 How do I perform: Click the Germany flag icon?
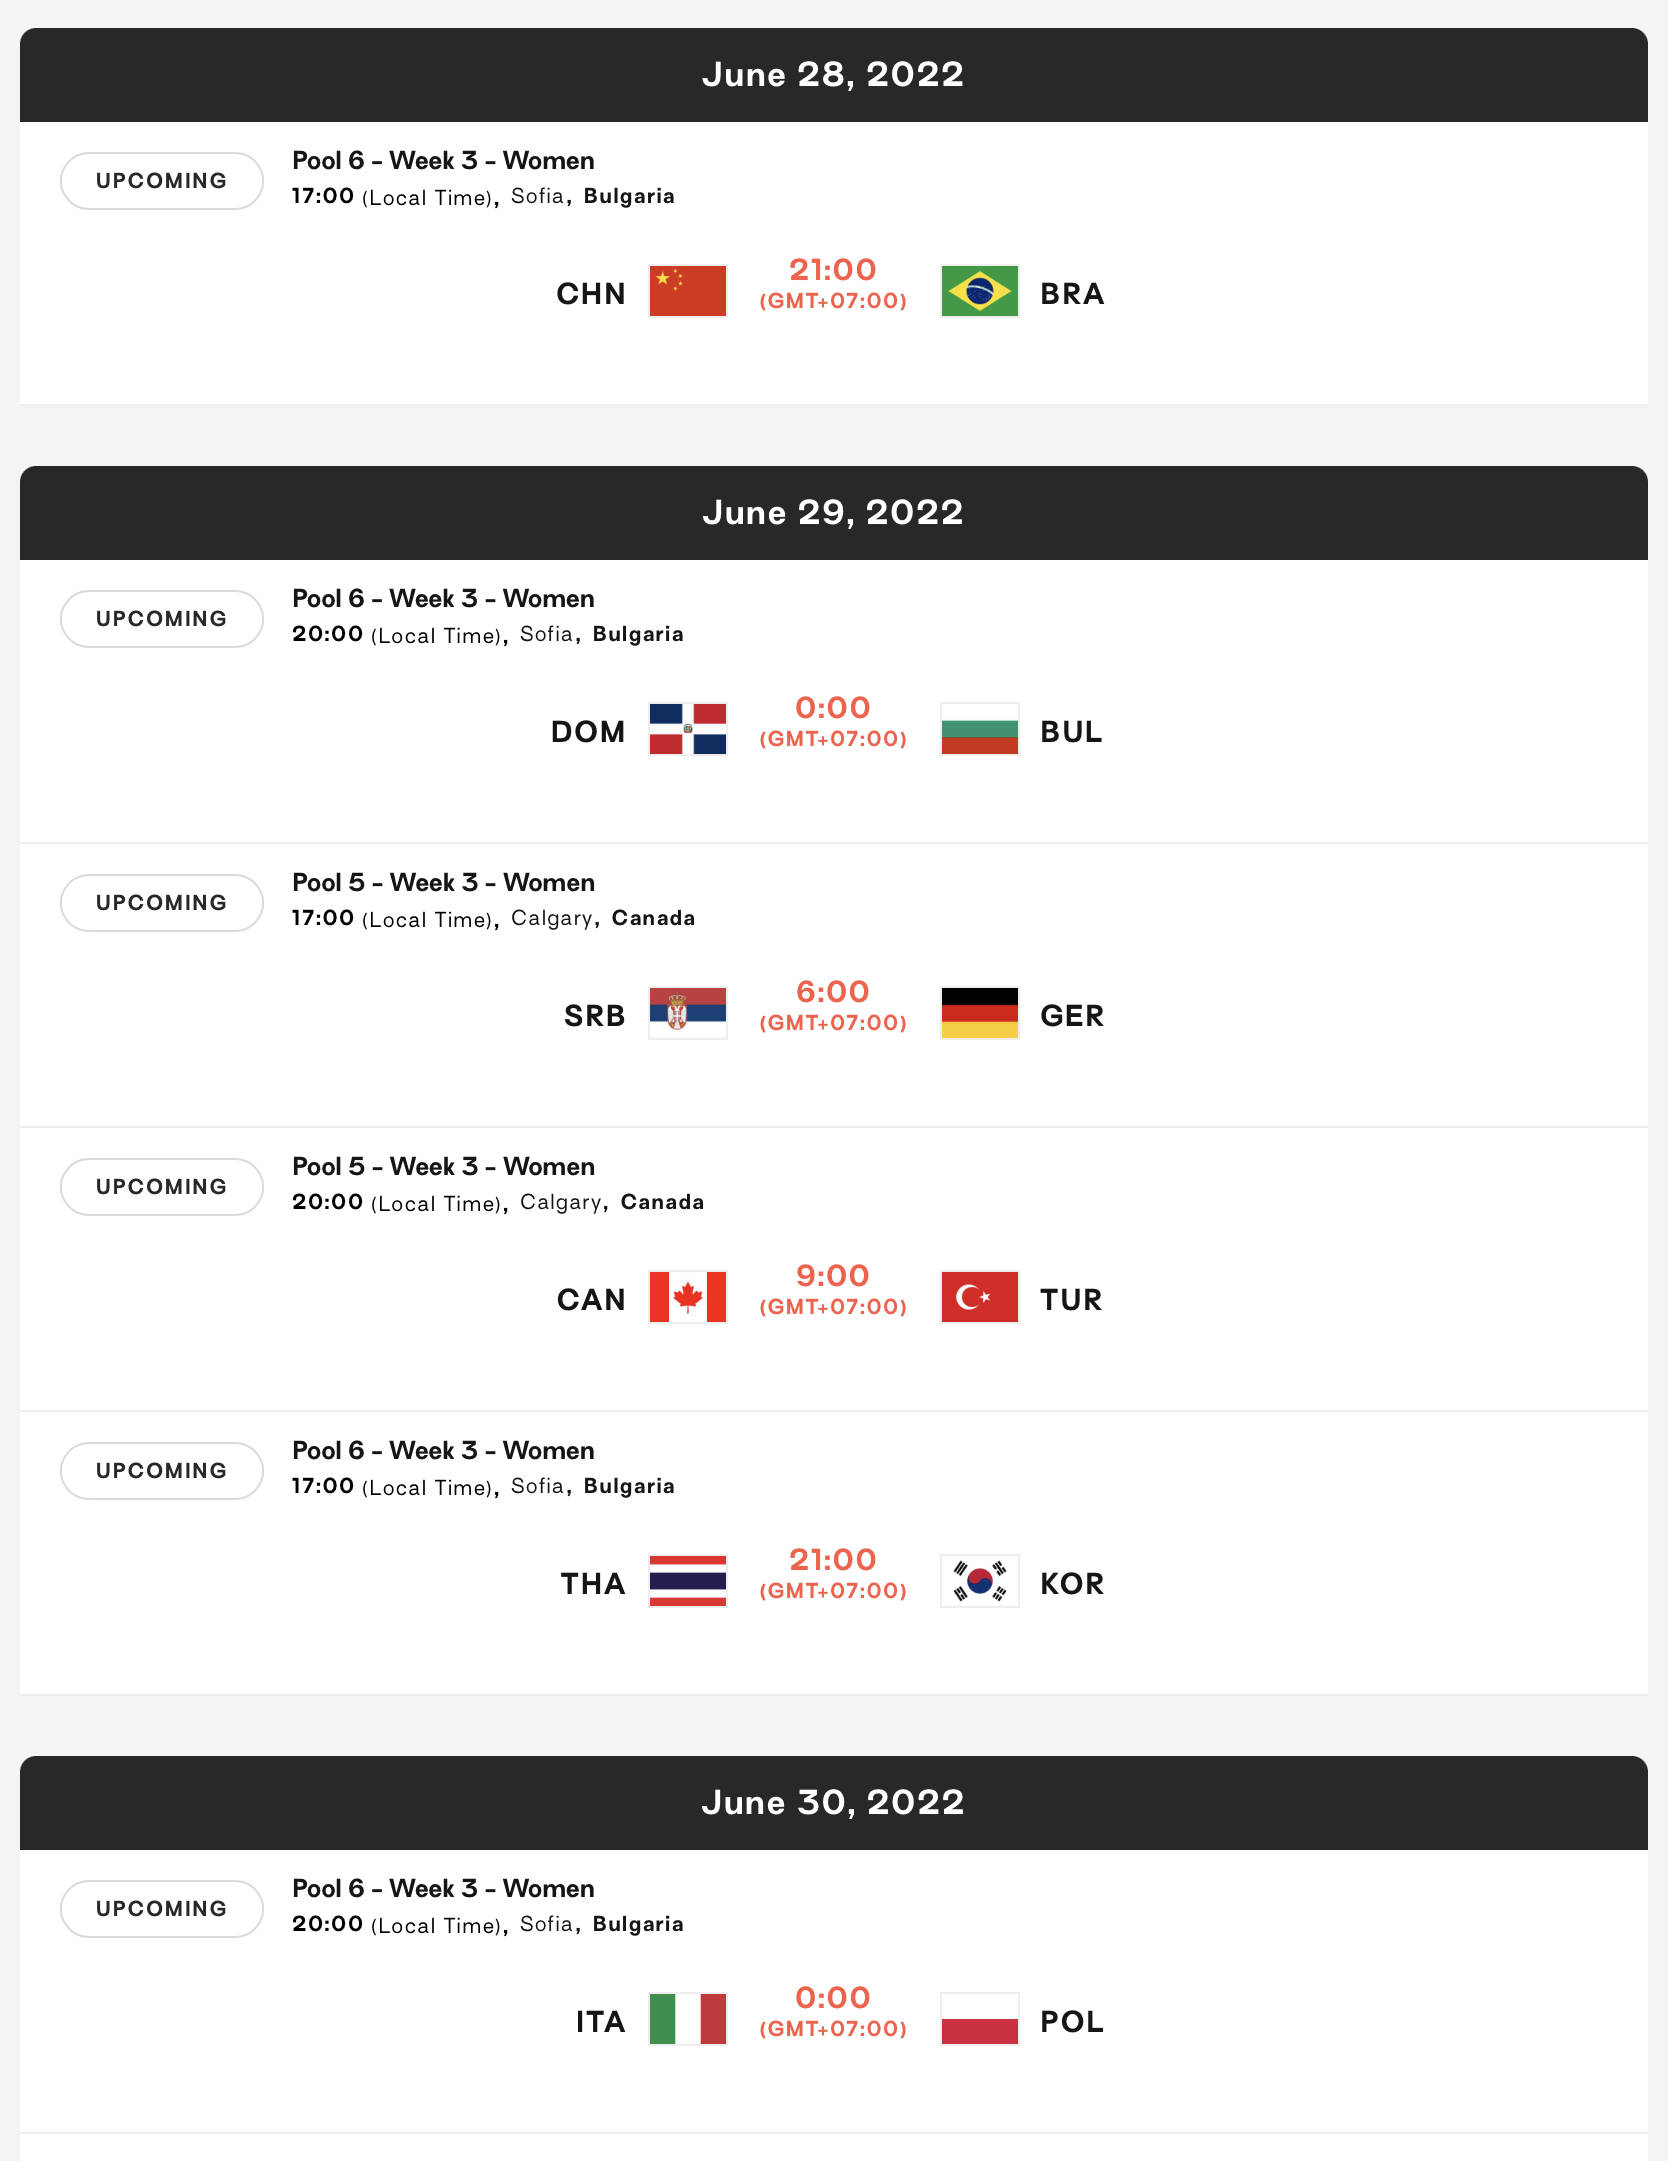pyautogui.click(x=979, y=1013)
